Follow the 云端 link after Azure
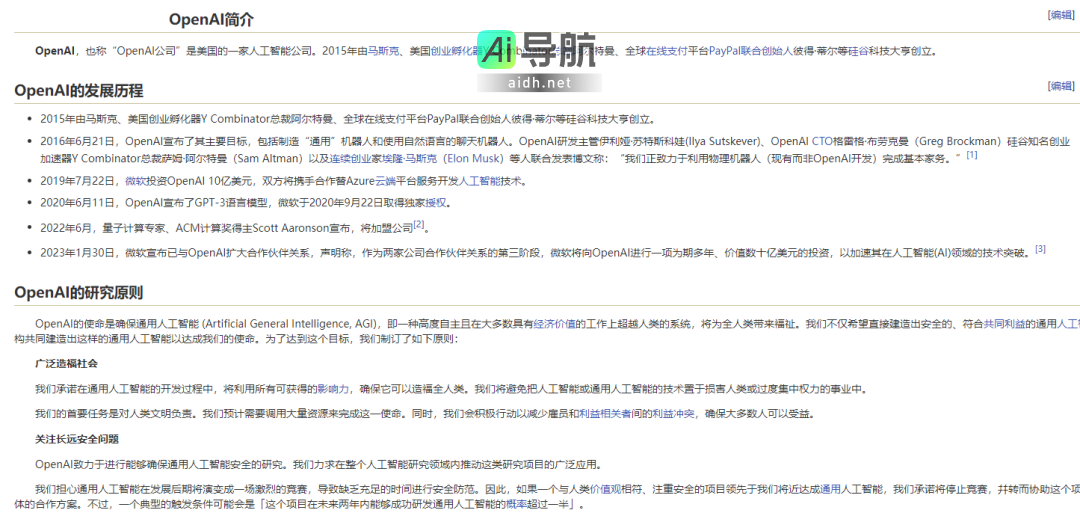The width and height of the screenshot is (1080, 516). [386, 181]
